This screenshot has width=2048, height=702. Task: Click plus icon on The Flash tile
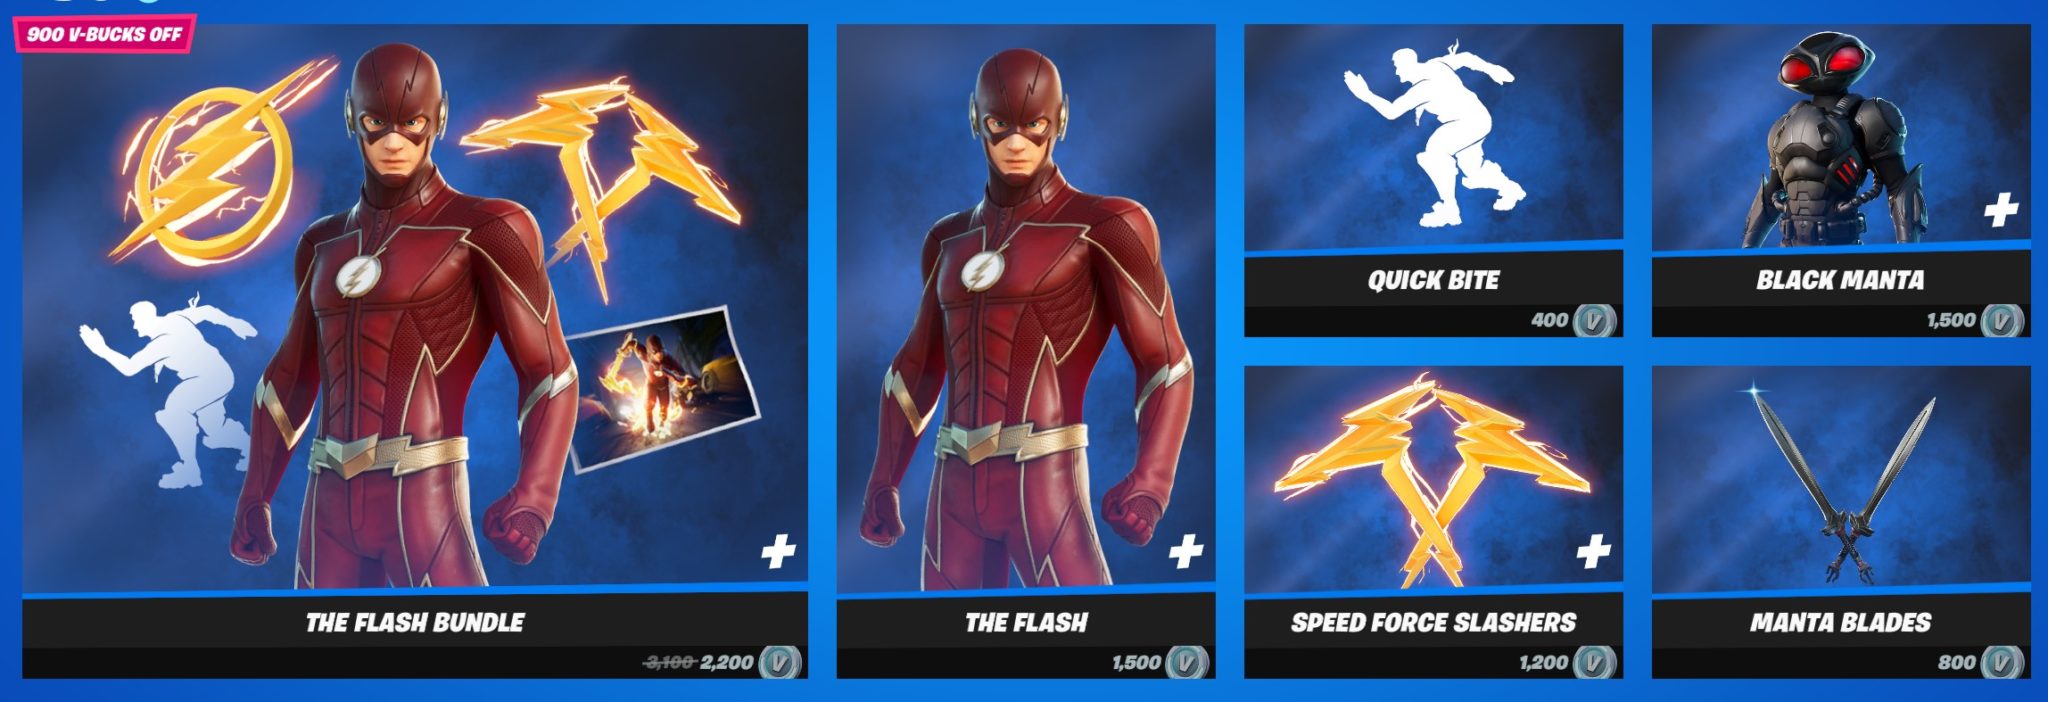click(1186, 550)
